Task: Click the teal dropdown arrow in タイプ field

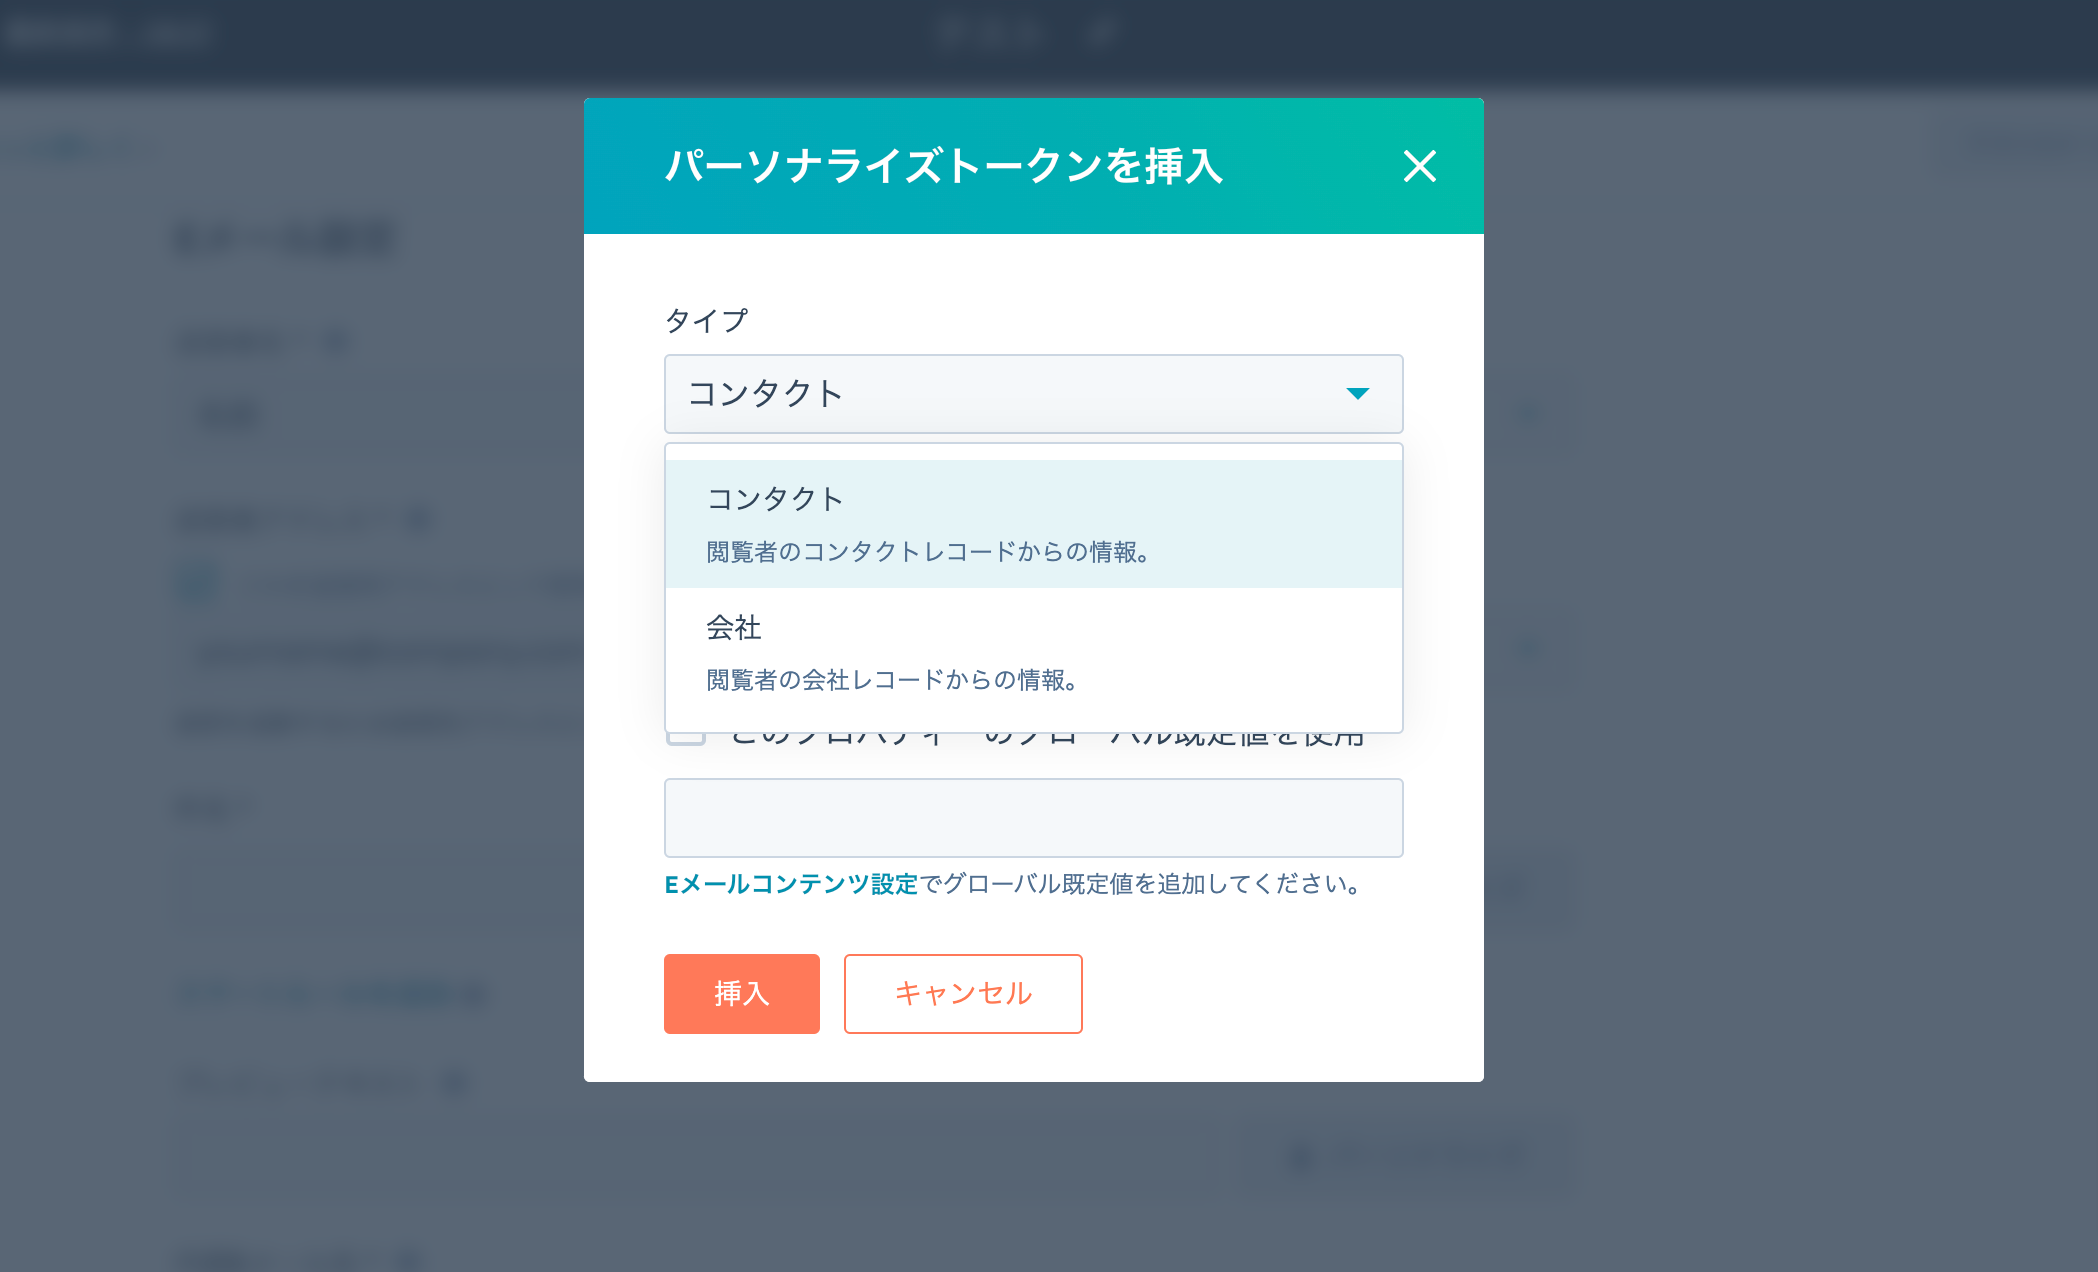Action: 1357,394
